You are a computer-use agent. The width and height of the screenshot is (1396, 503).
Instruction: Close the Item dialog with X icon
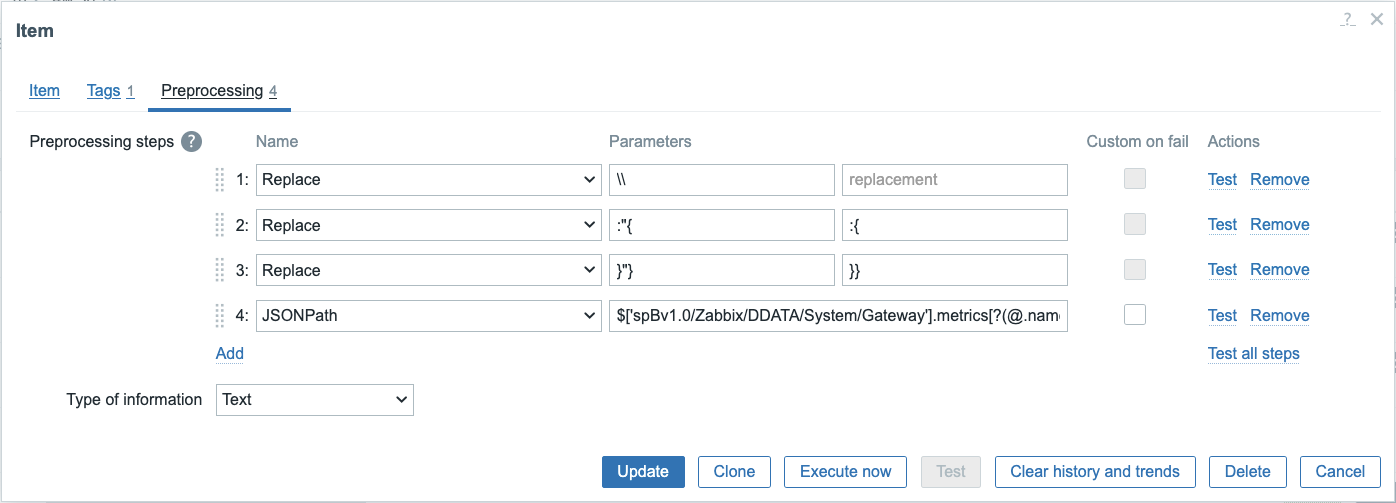click(x=1377, y=18)
